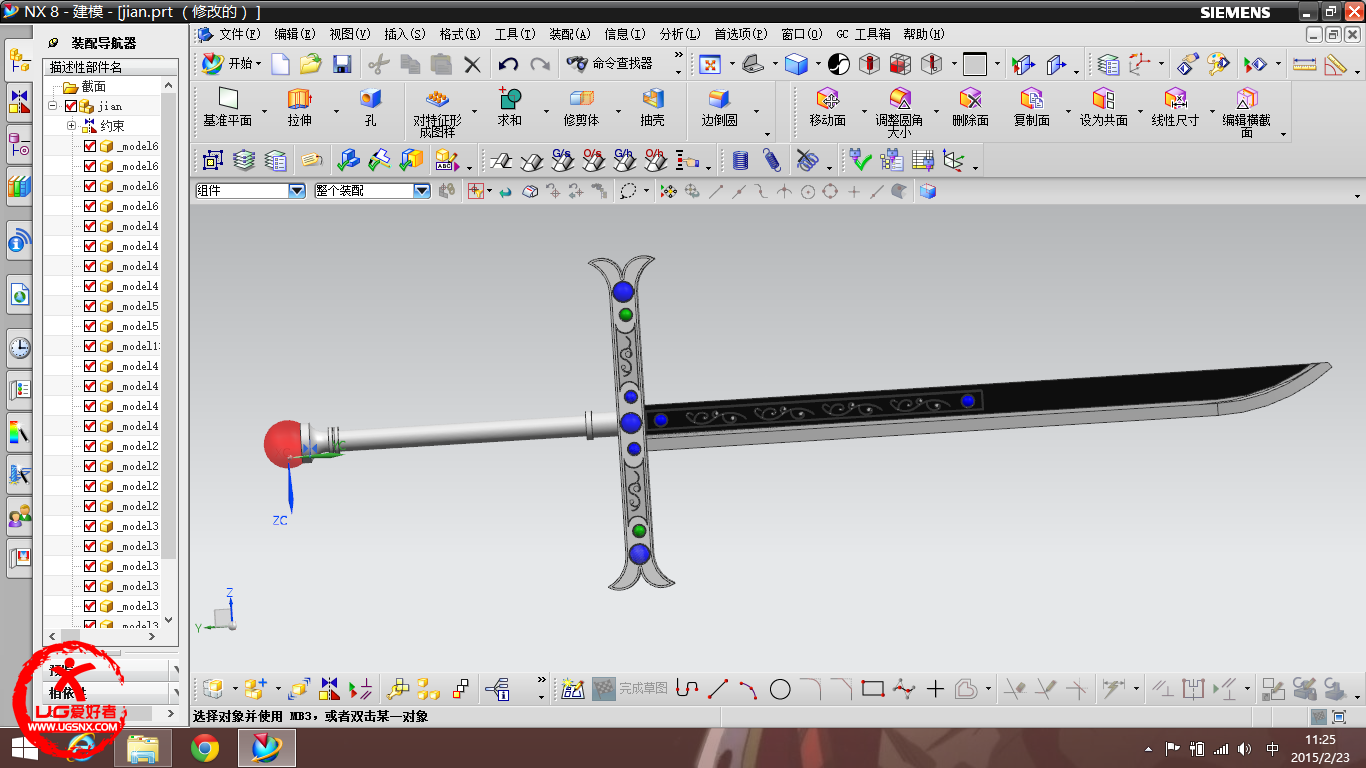Click the navigator horizontal scrollbar thumb
Image resolution: width=1366 pixels, height=768 pixels.
[71, 636]
